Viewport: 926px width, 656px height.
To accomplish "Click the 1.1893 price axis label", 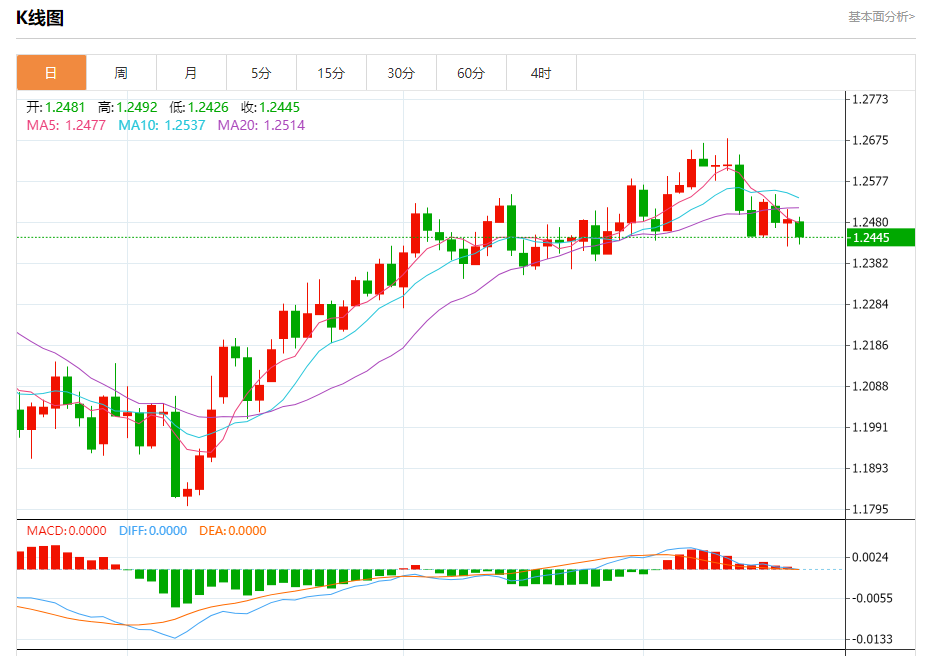I will click(x=870, y=468).
